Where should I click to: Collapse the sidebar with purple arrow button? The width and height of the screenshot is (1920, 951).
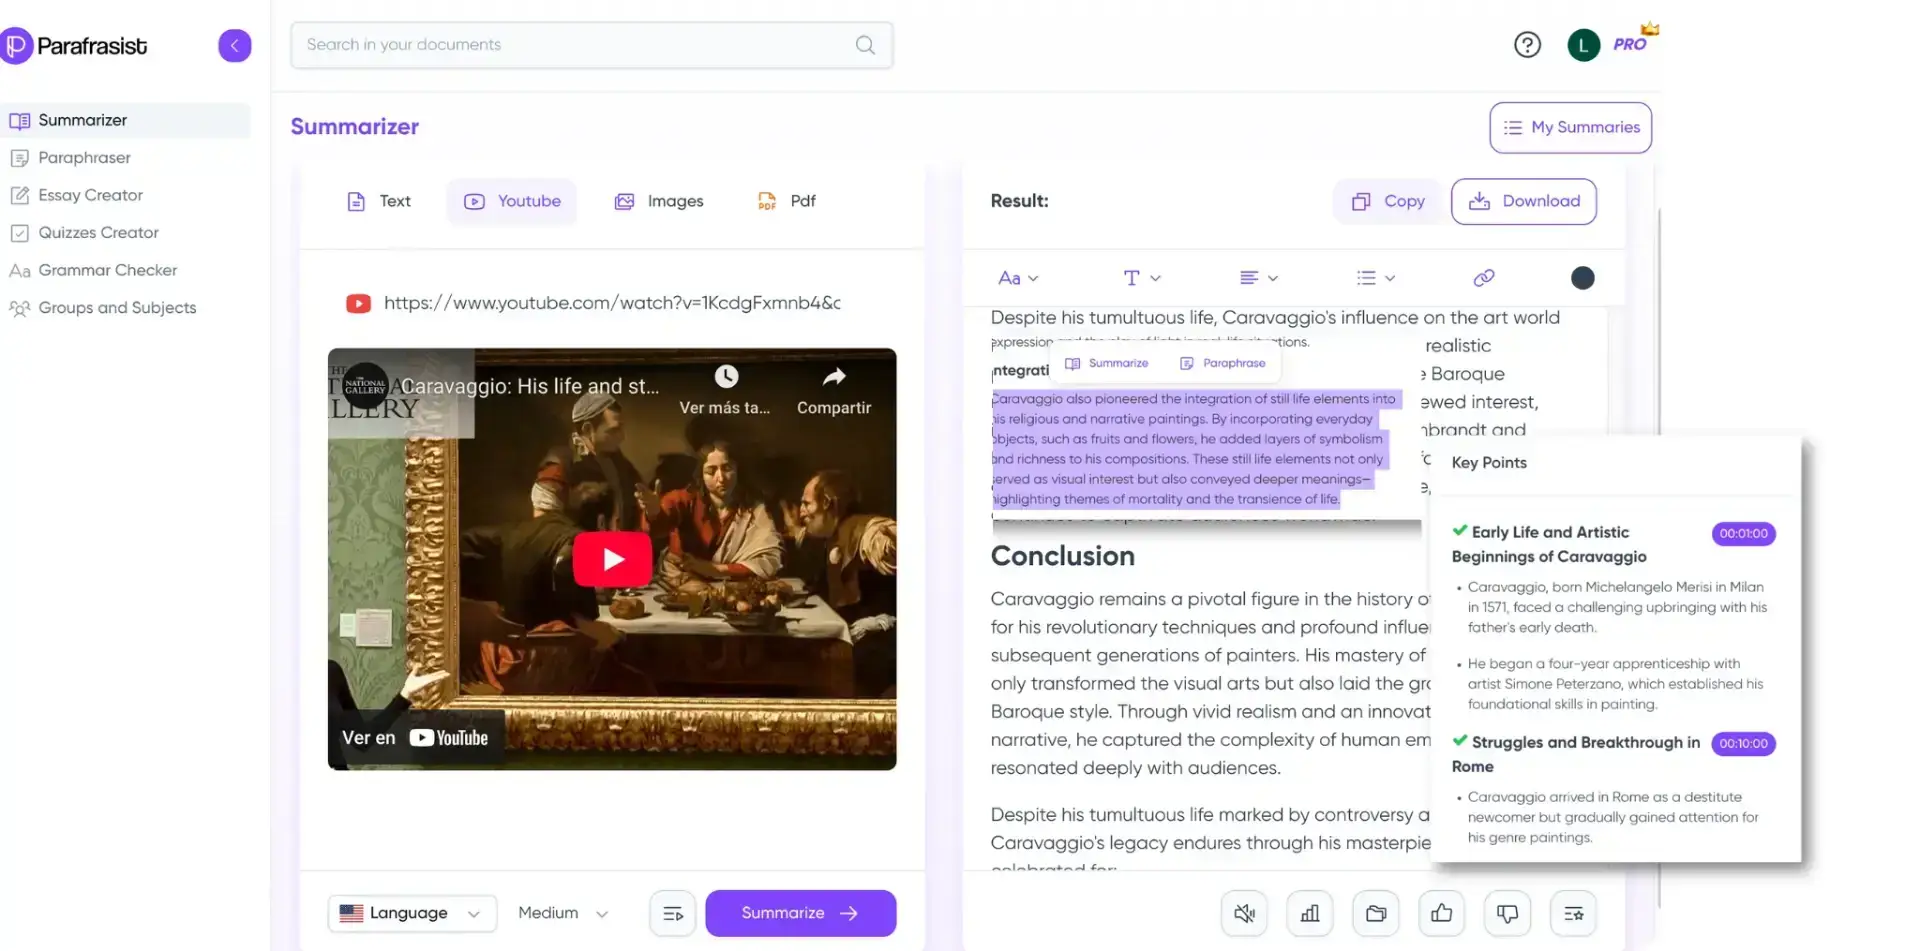(235, 45)
